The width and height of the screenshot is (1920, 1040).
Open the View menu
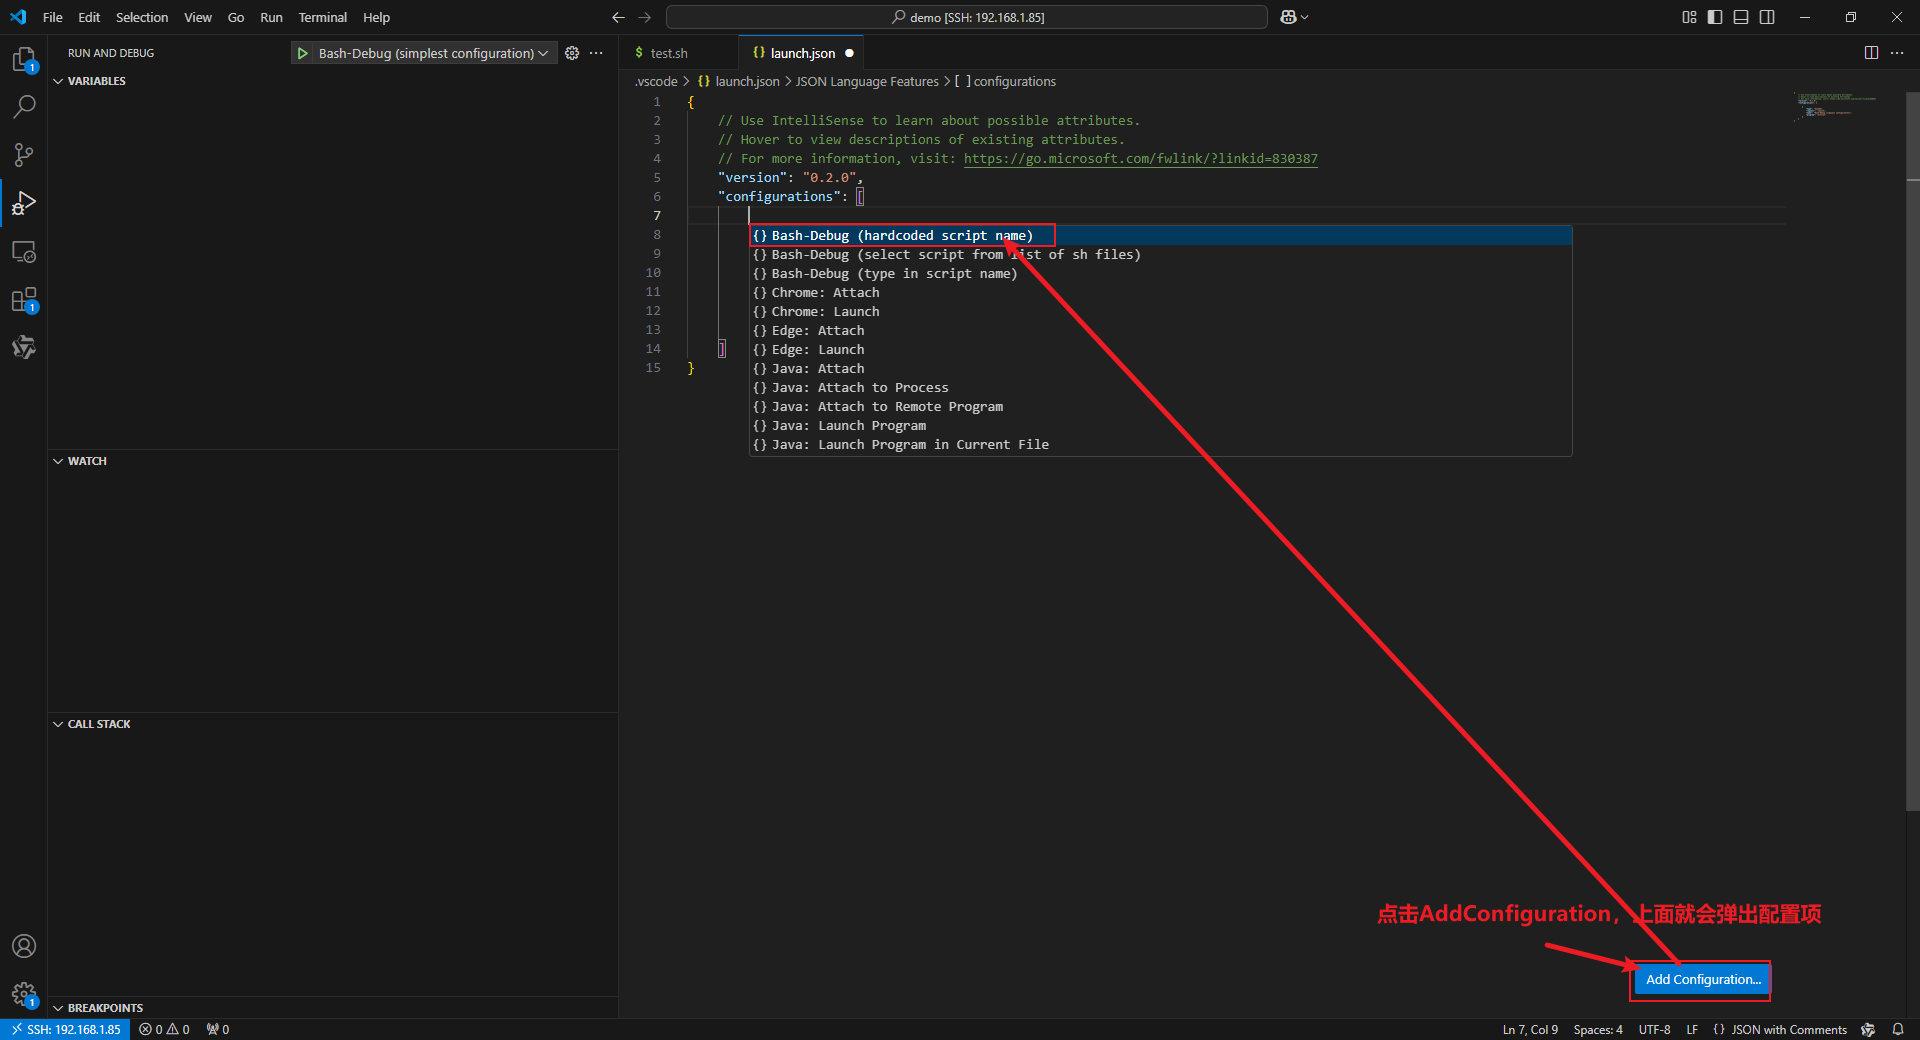198,17
